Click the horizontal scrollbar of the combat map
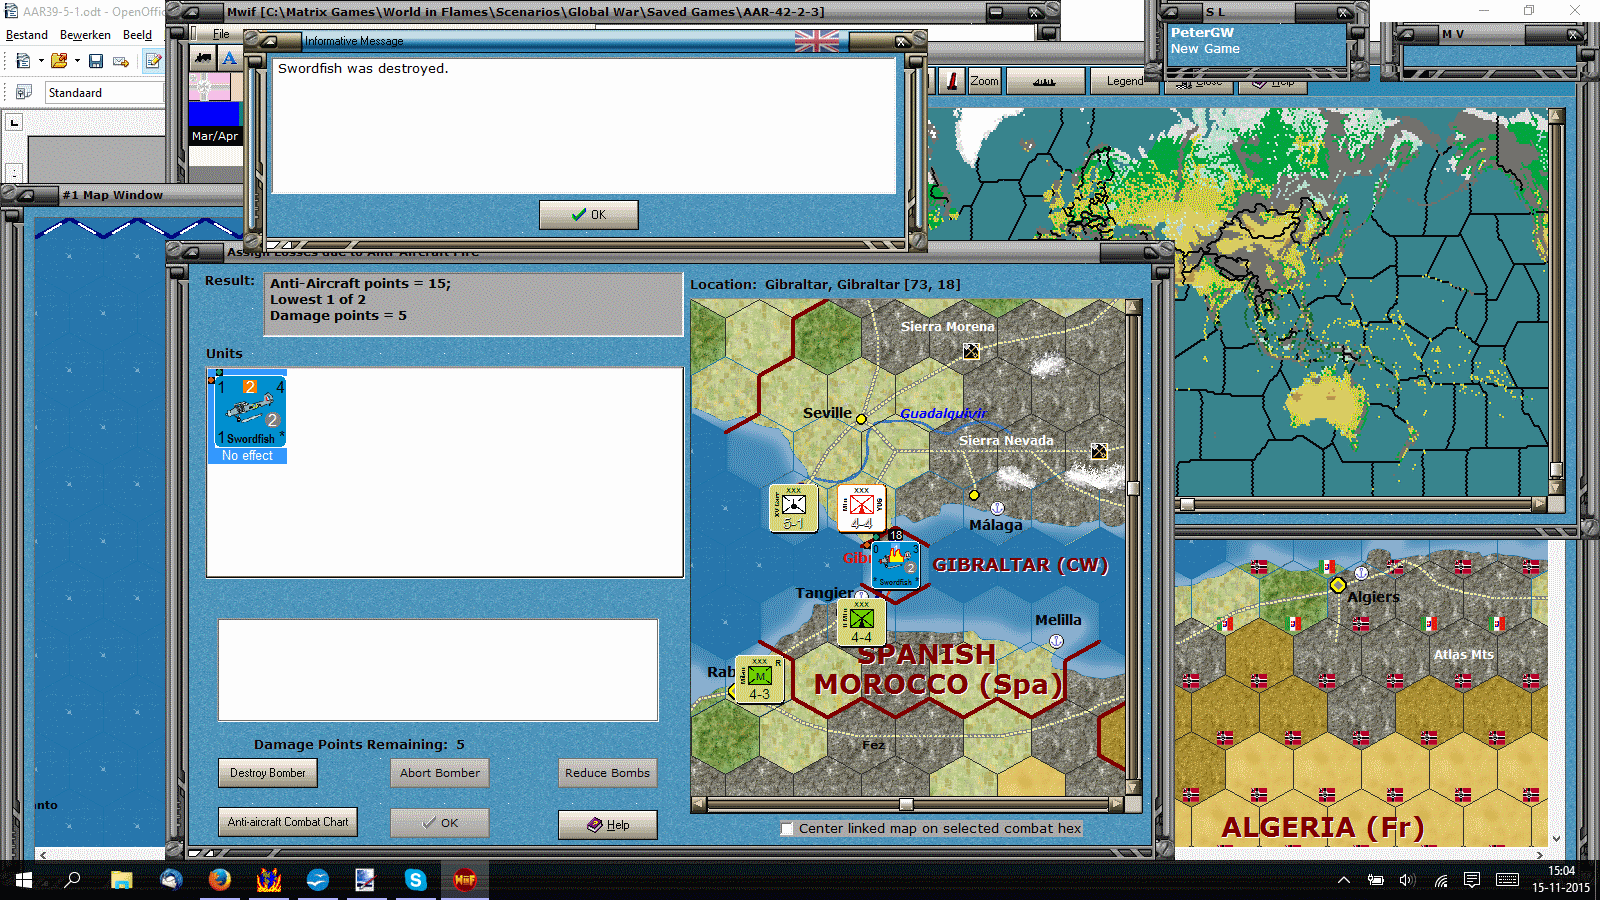Image resolution: width=1600 pixels, height=900 pixels. 906,804
